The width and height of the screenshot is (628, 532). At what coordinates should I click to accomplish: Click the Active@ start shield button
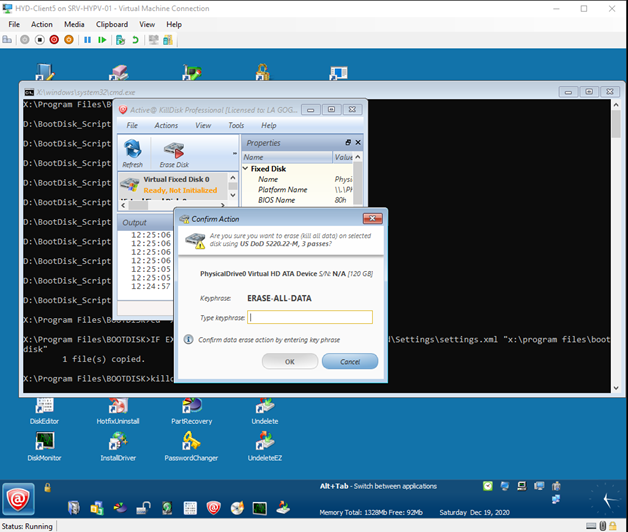pyautogui.click(x=18, y=499)
